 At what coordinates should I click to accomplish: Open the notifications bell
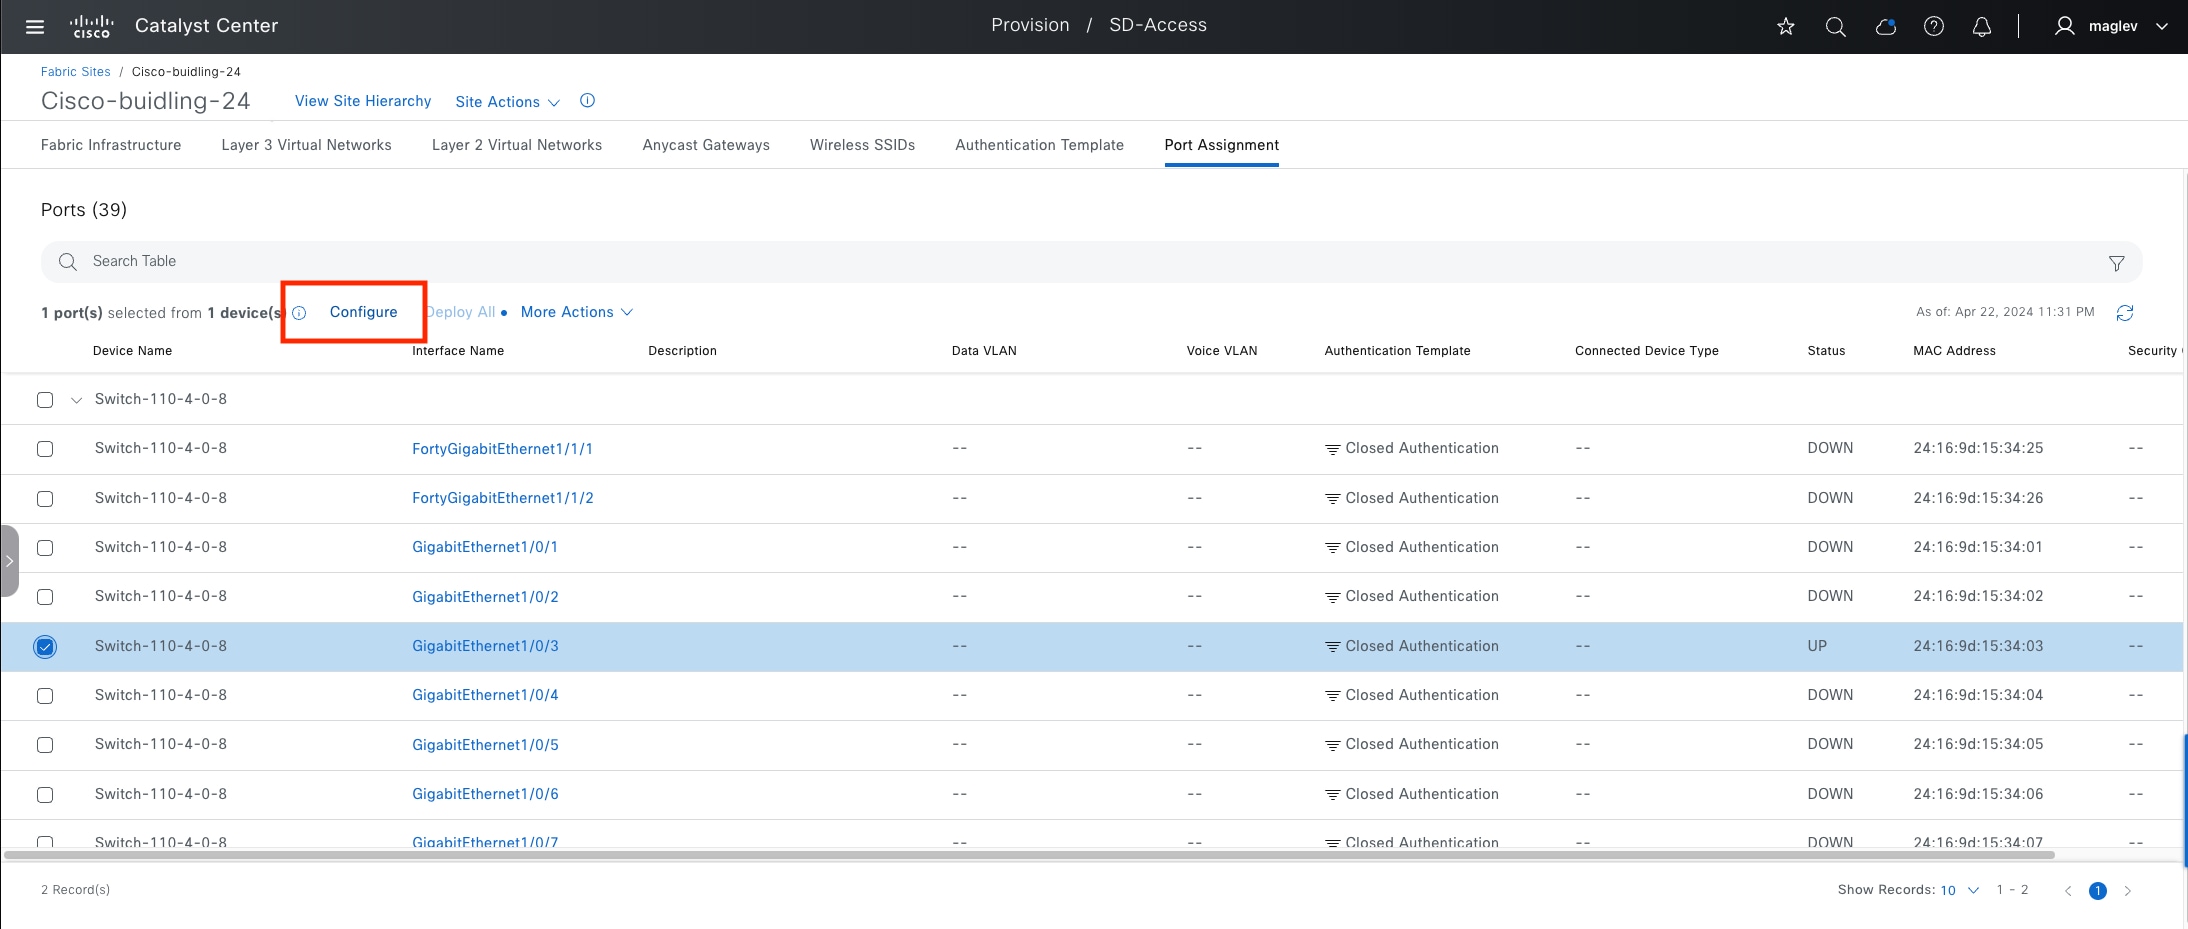1981,27
